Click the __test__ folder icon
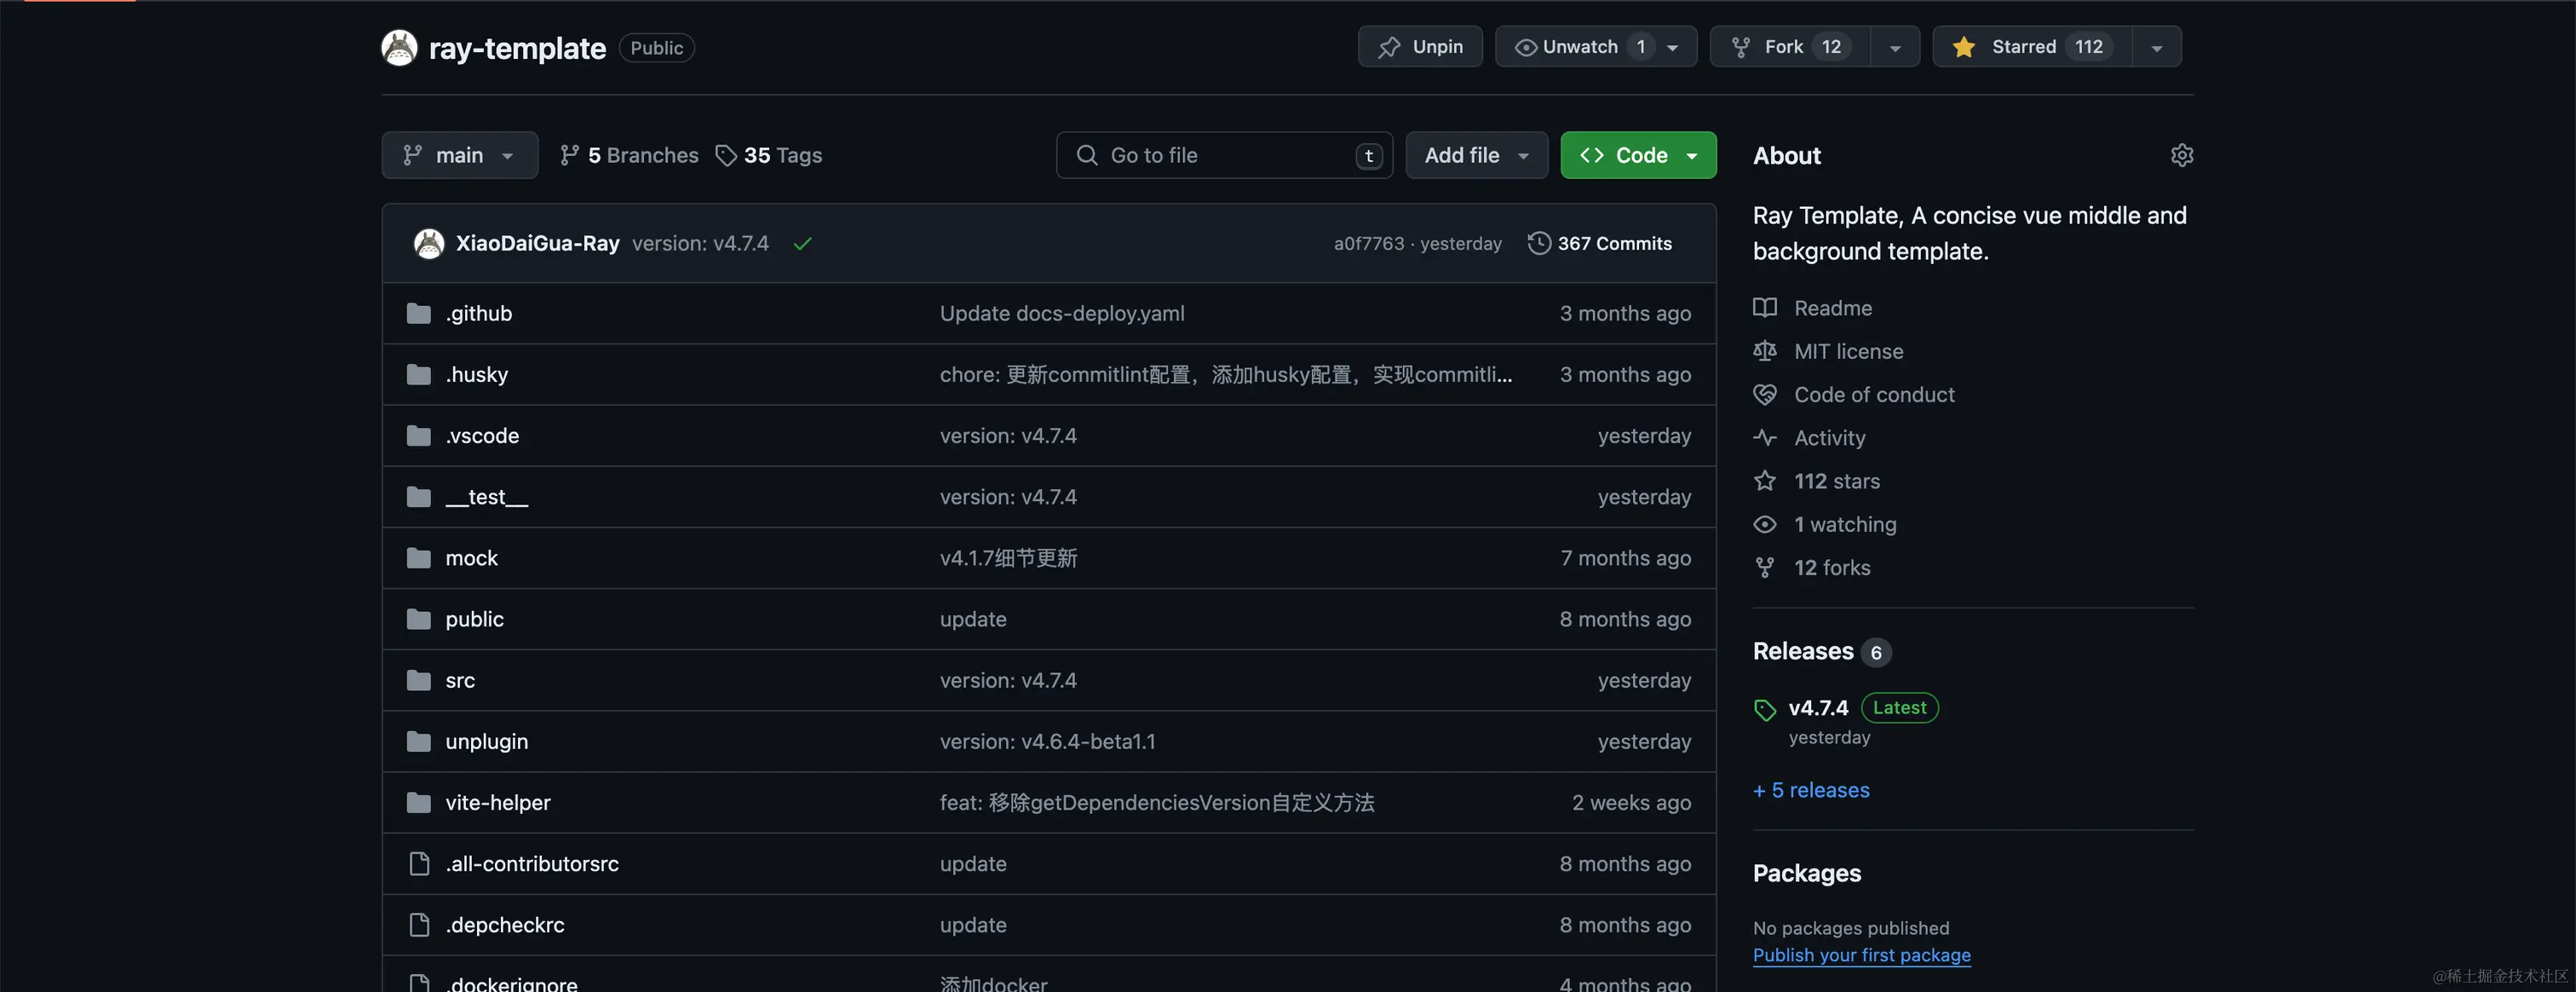 point(419,496)
